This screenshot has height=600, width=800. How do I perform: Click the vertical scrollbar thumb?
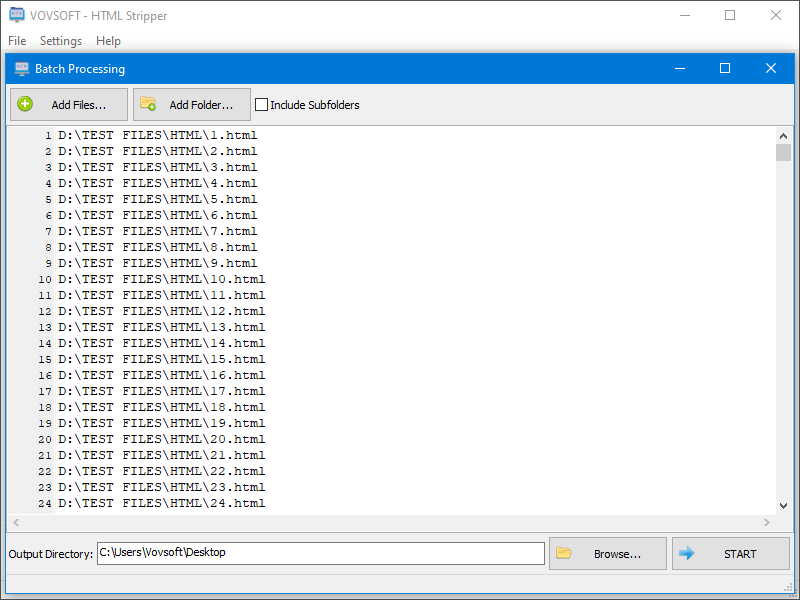tap(784, 153)
